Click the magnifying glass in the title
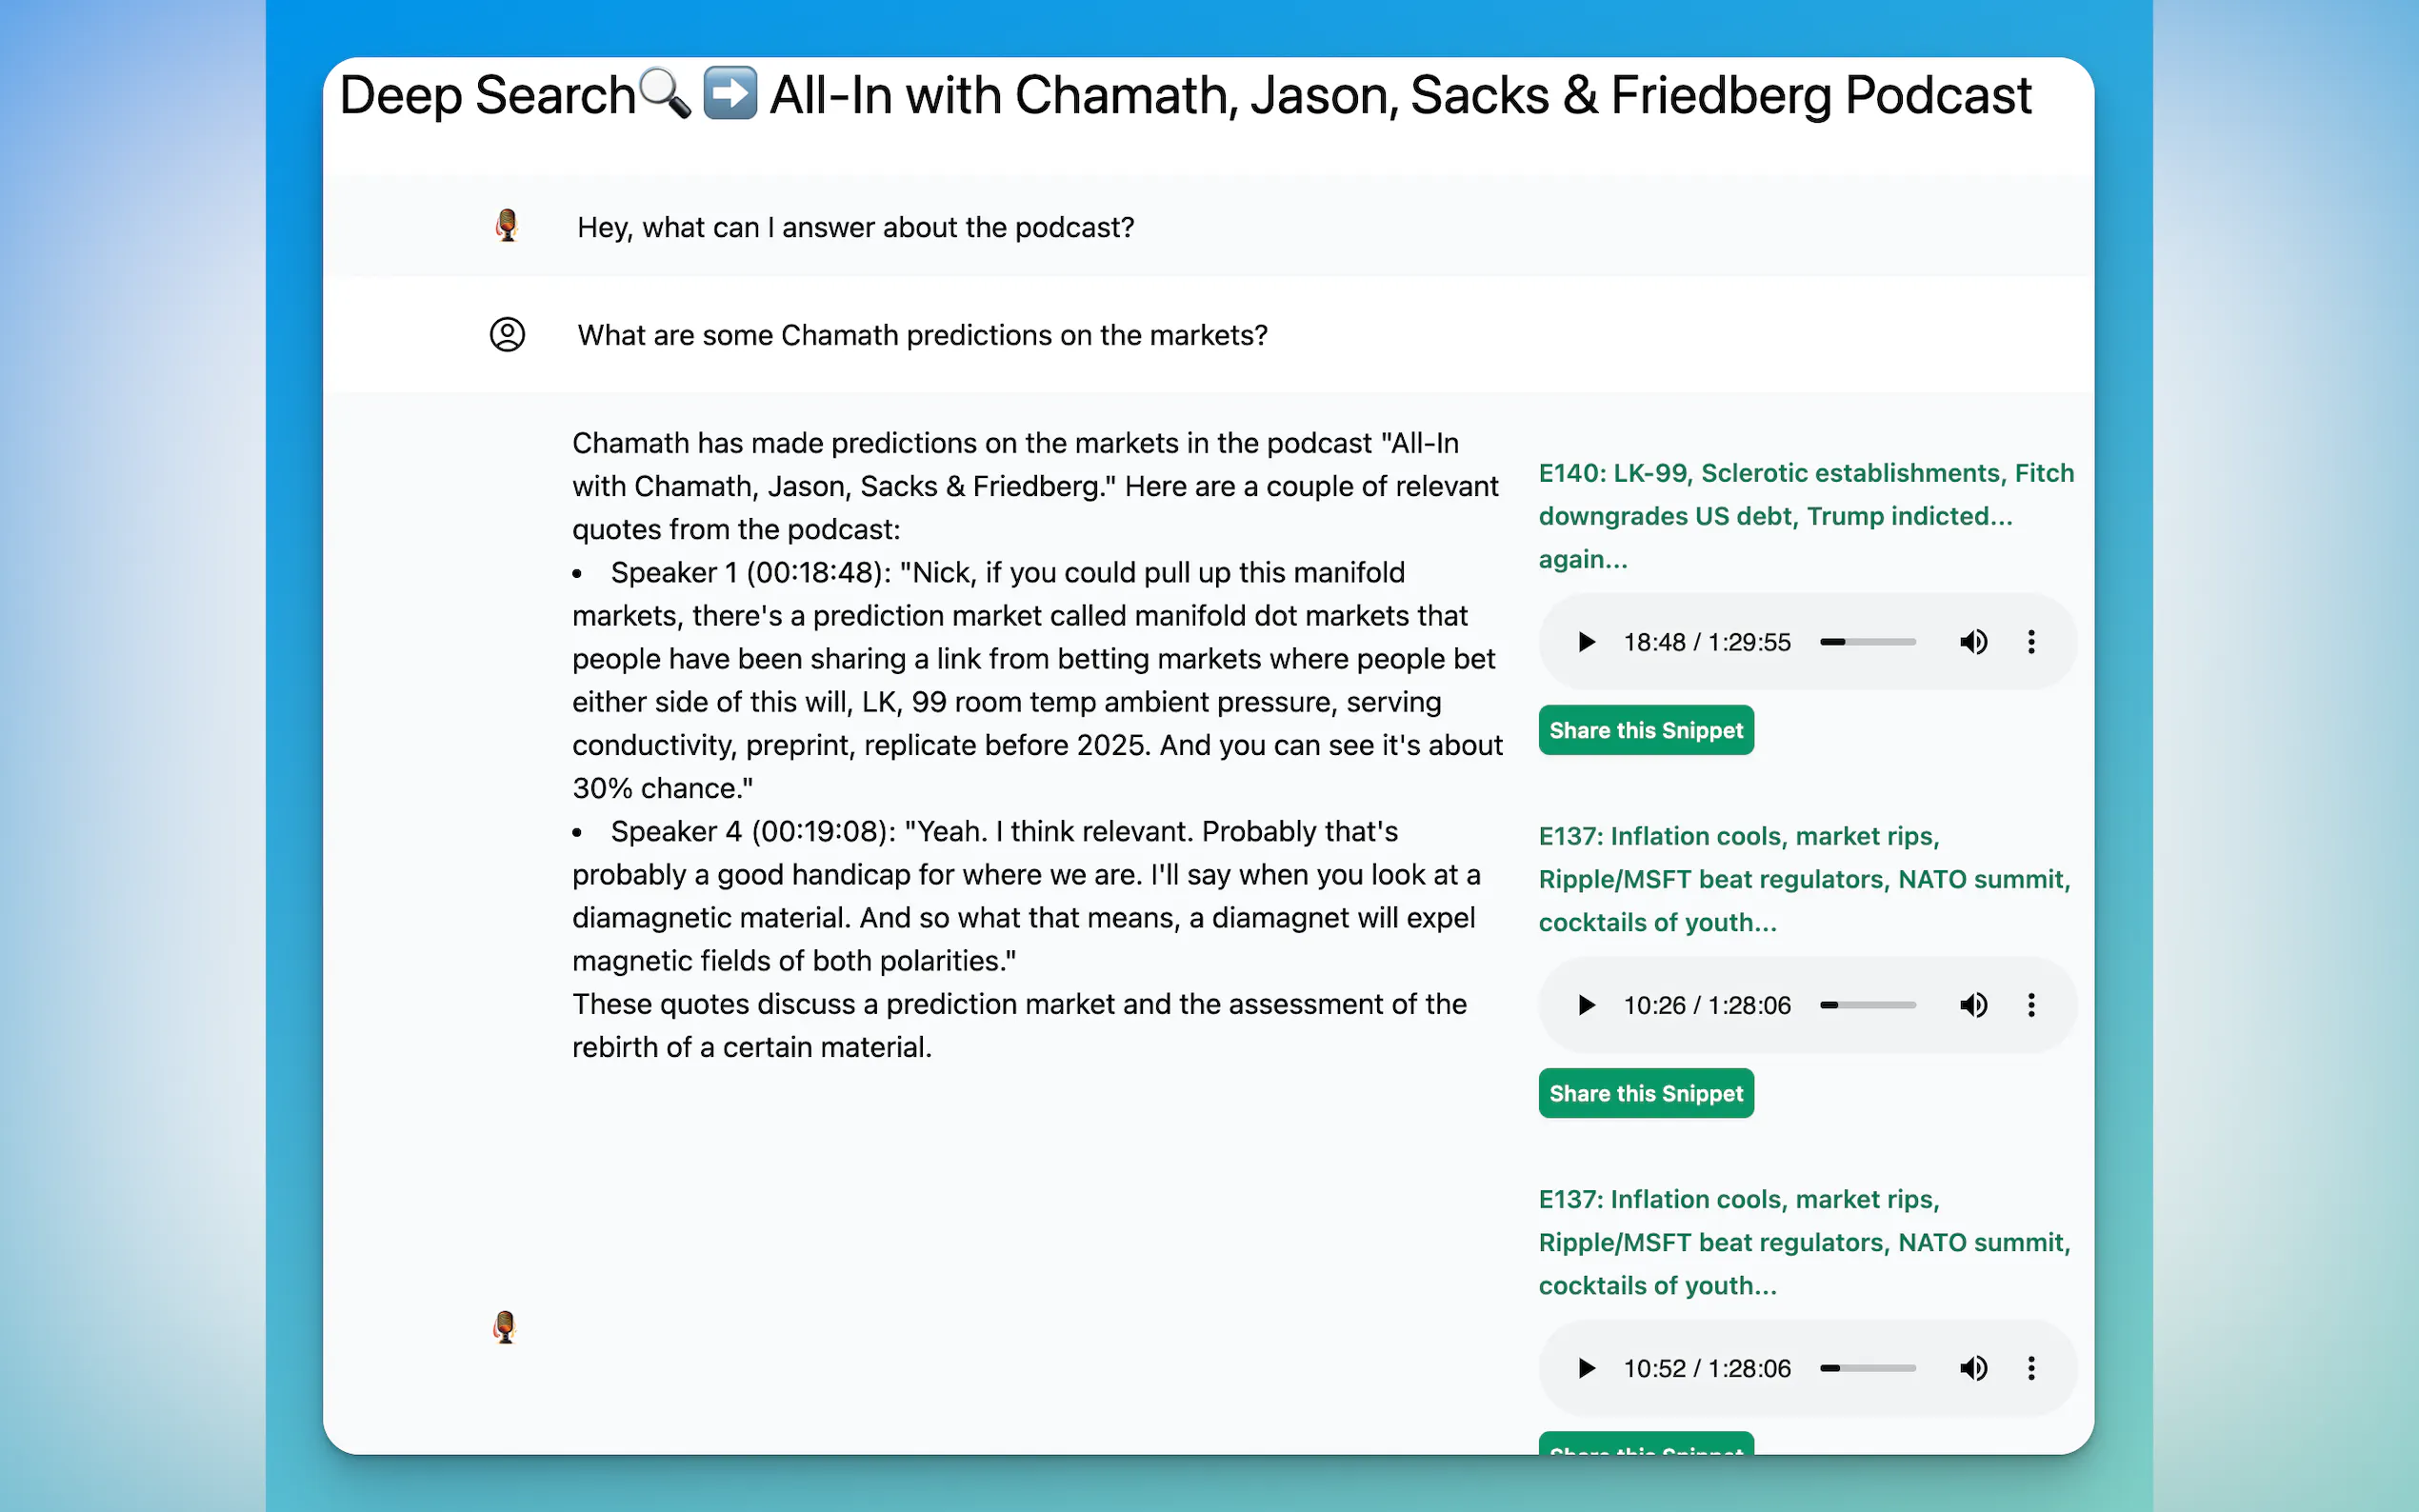 pos(665,94)
